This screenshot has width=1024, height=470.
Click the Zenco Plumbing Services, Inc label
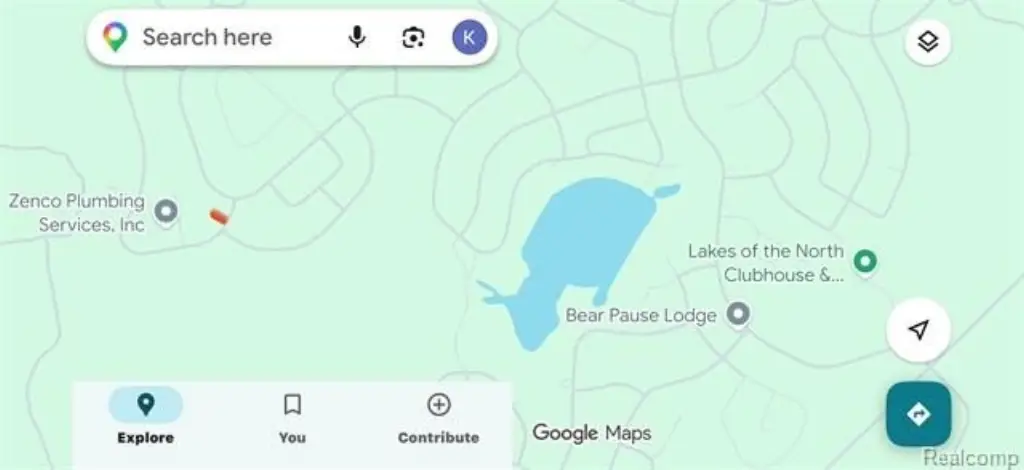tap(77, 213)
